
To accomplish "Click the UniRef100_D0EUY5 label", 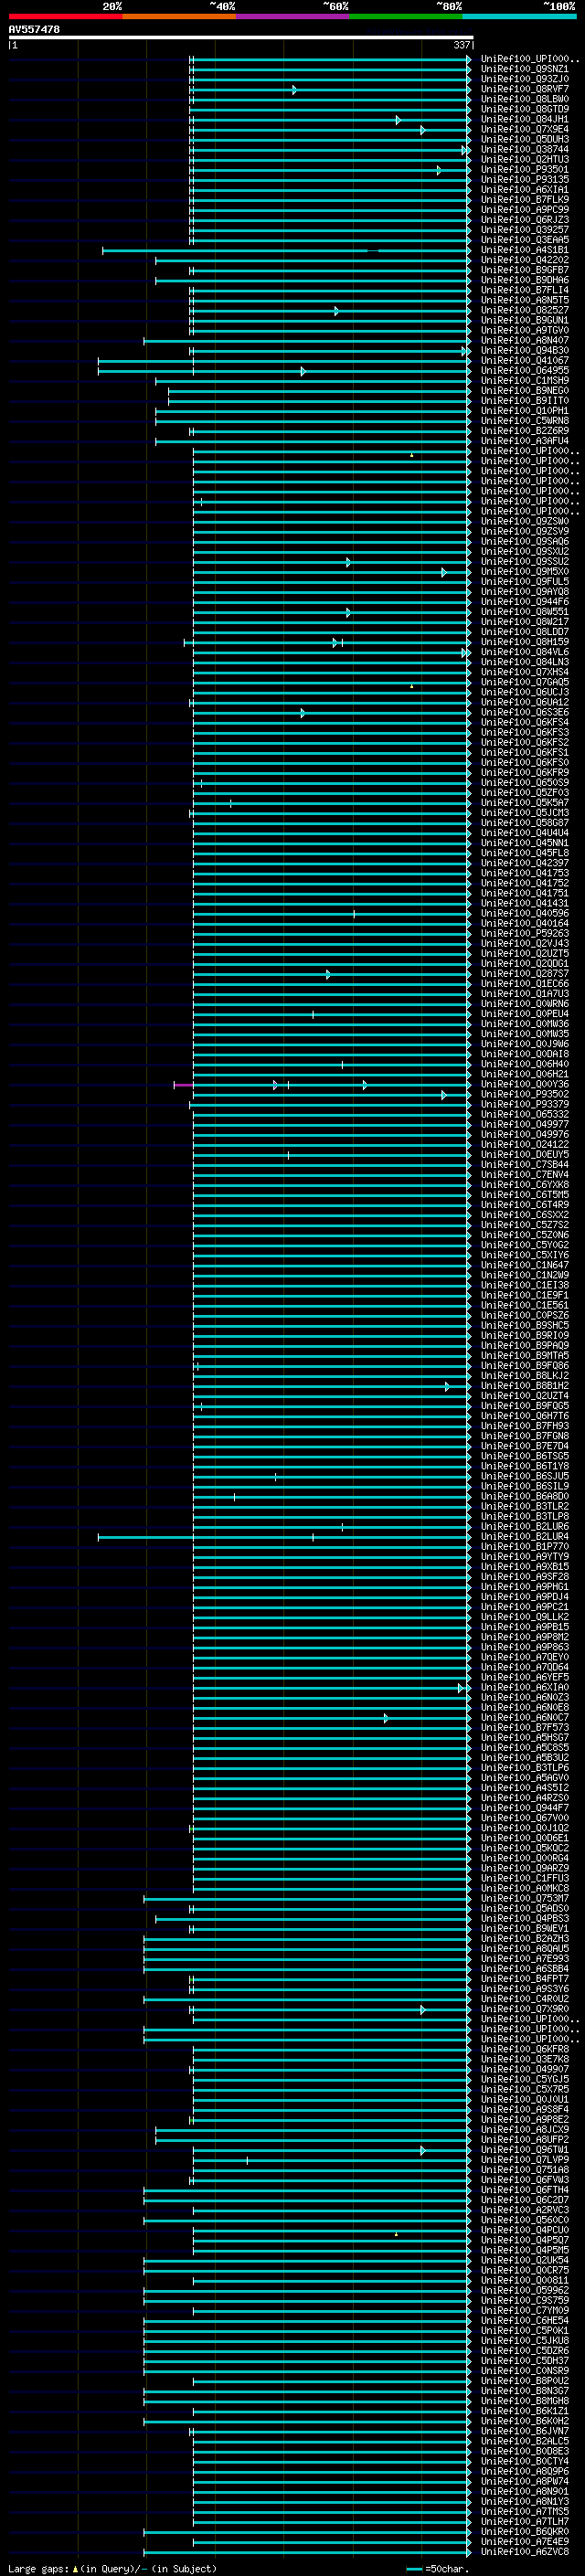I will click(525, 1154).
